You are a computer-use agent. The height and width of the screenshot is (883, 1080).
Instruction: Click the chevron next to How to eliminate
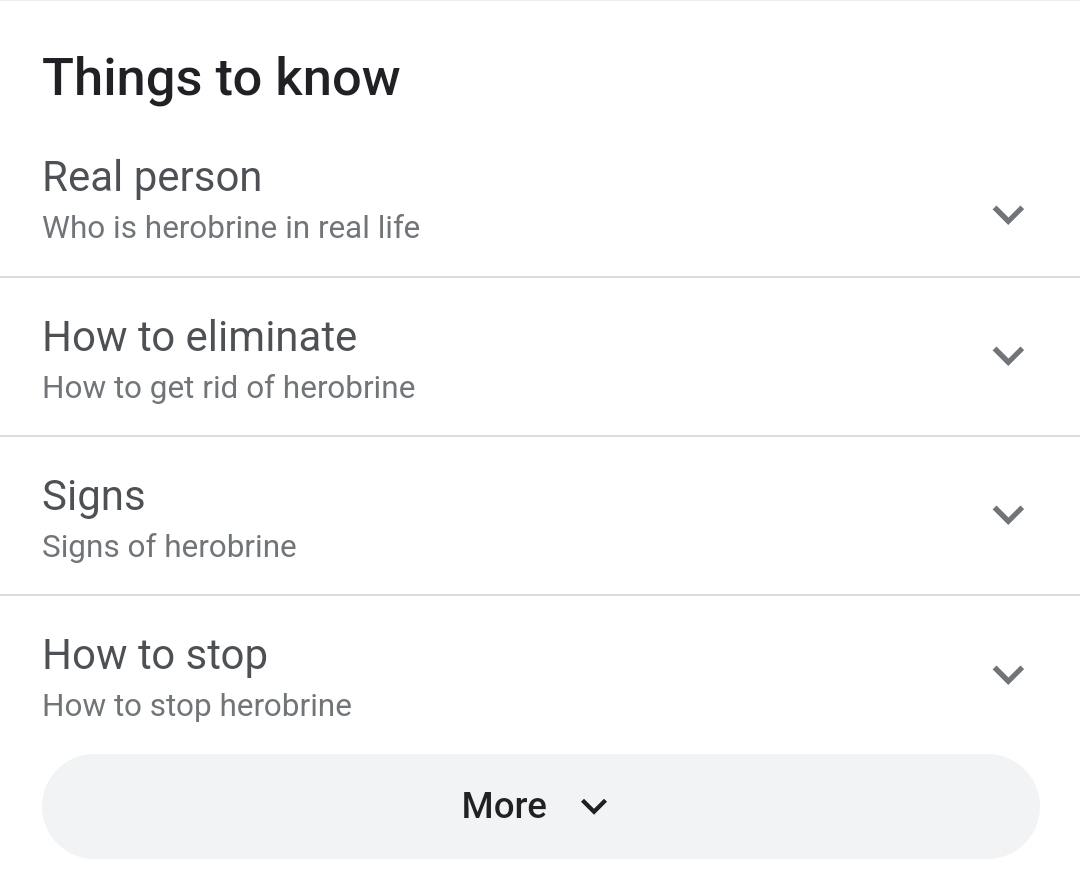coord(1007,356)
